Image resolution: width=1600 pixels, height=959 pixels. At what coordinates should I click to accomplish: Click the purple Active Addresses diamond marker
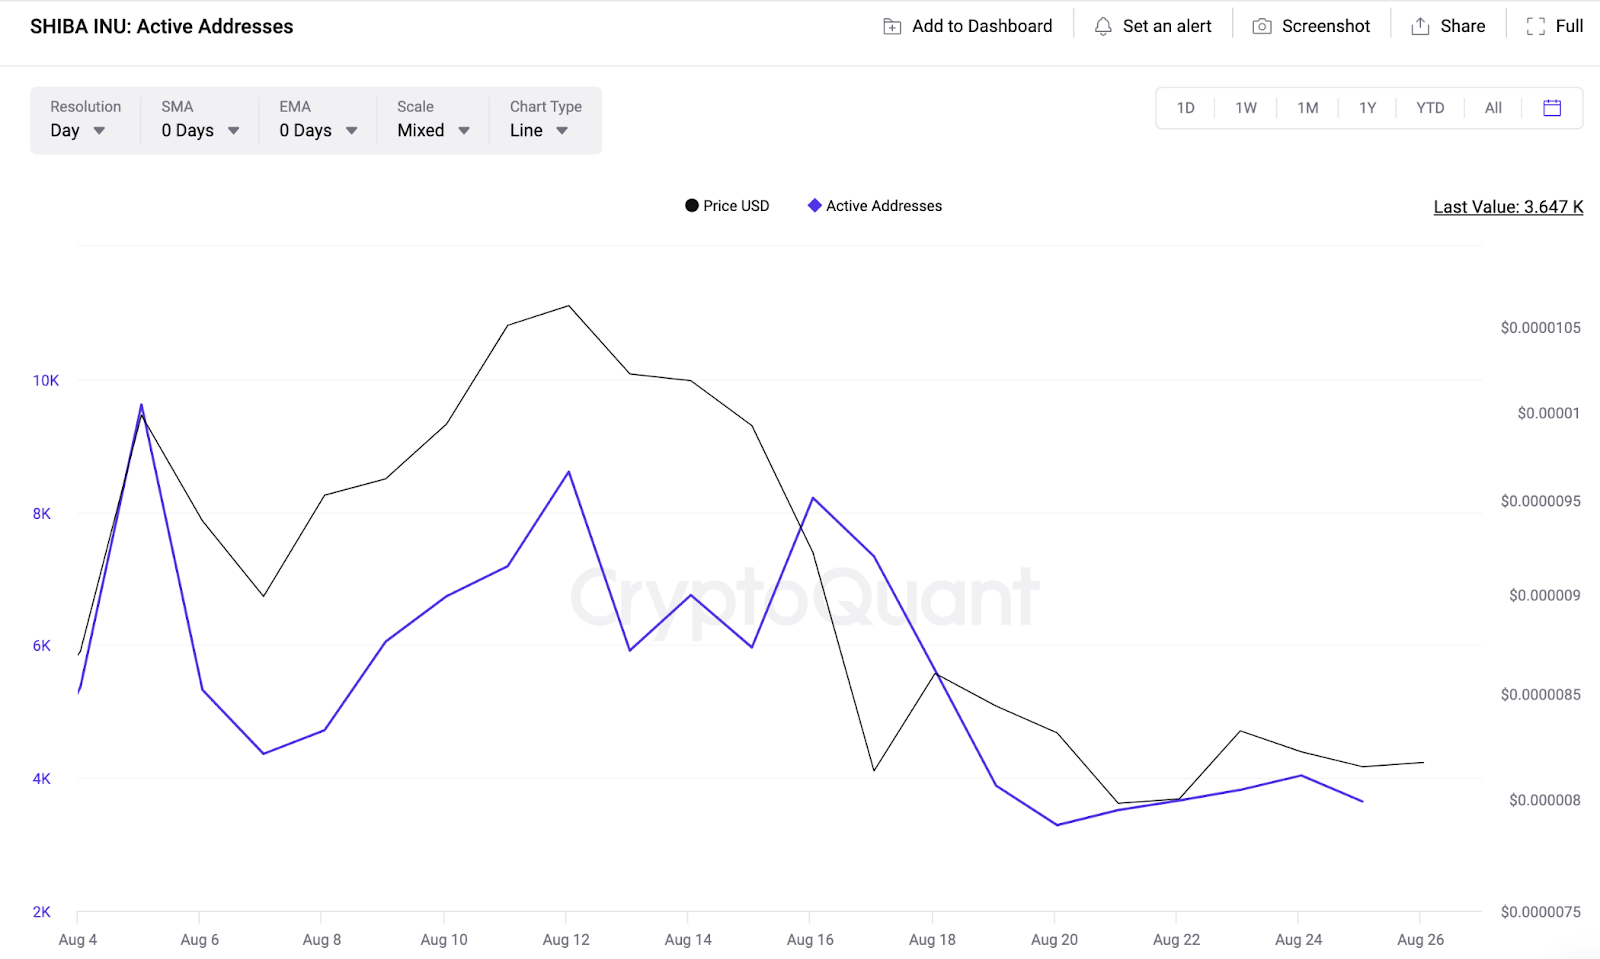(815, 206)
